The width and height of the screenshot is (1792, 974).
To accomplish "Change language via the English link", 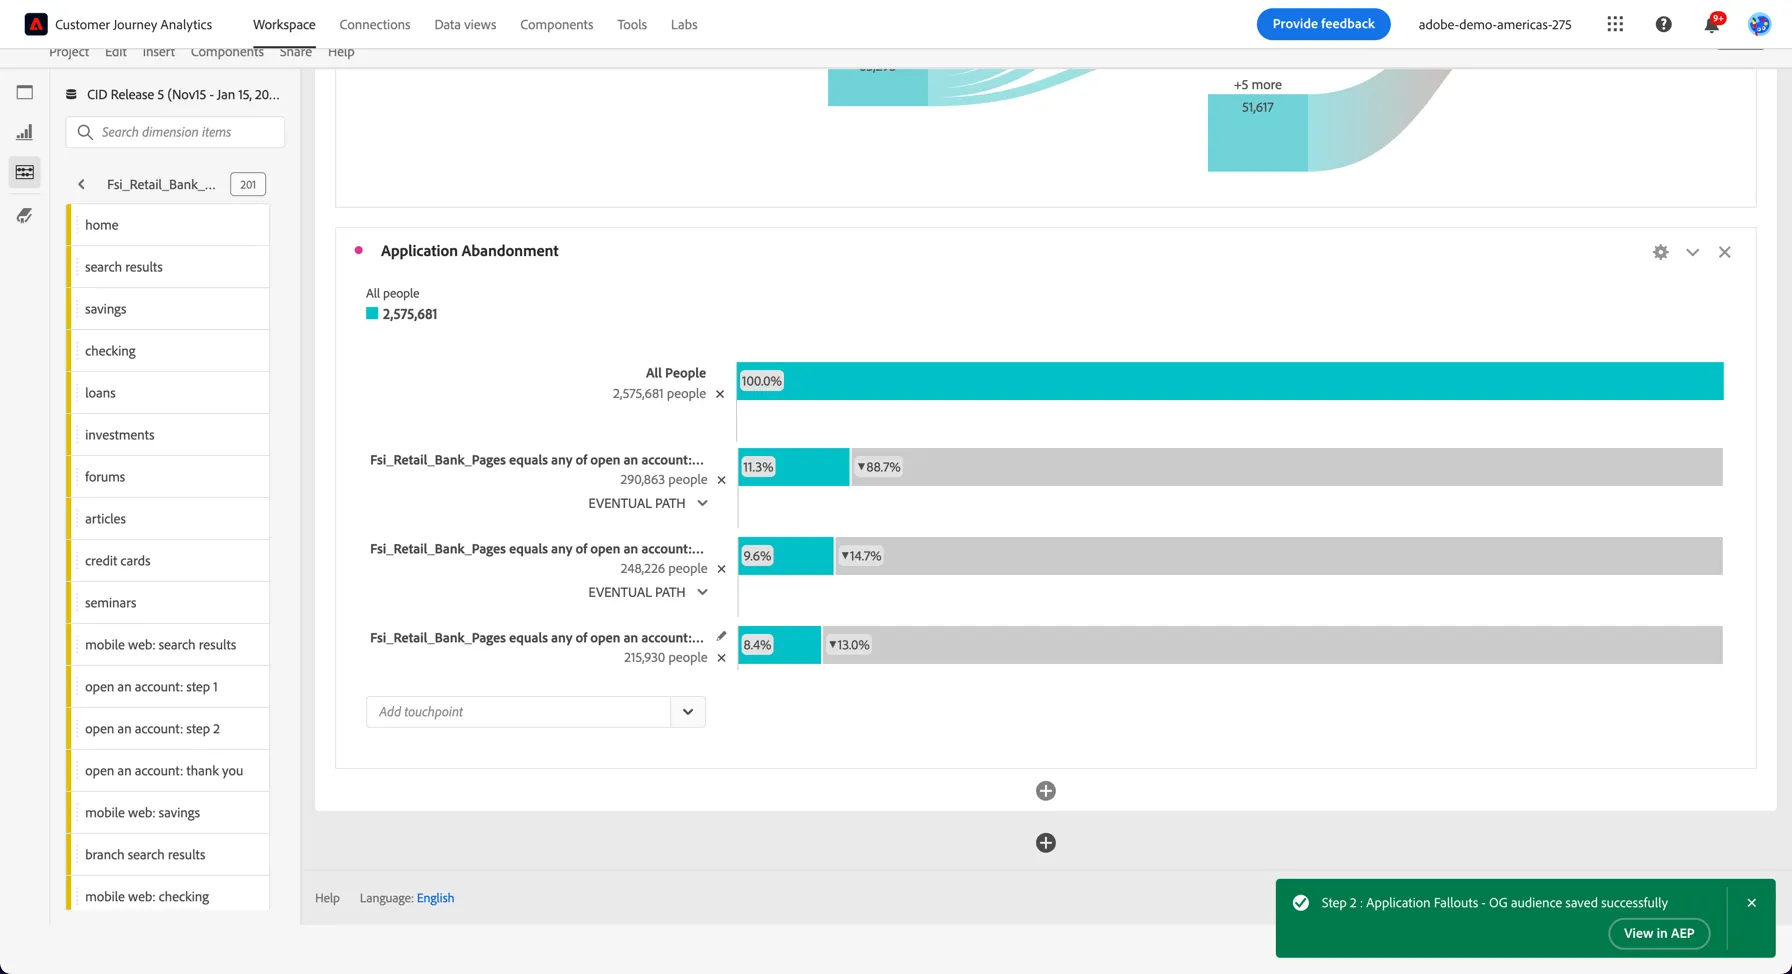I will click(x=435, y=898).
